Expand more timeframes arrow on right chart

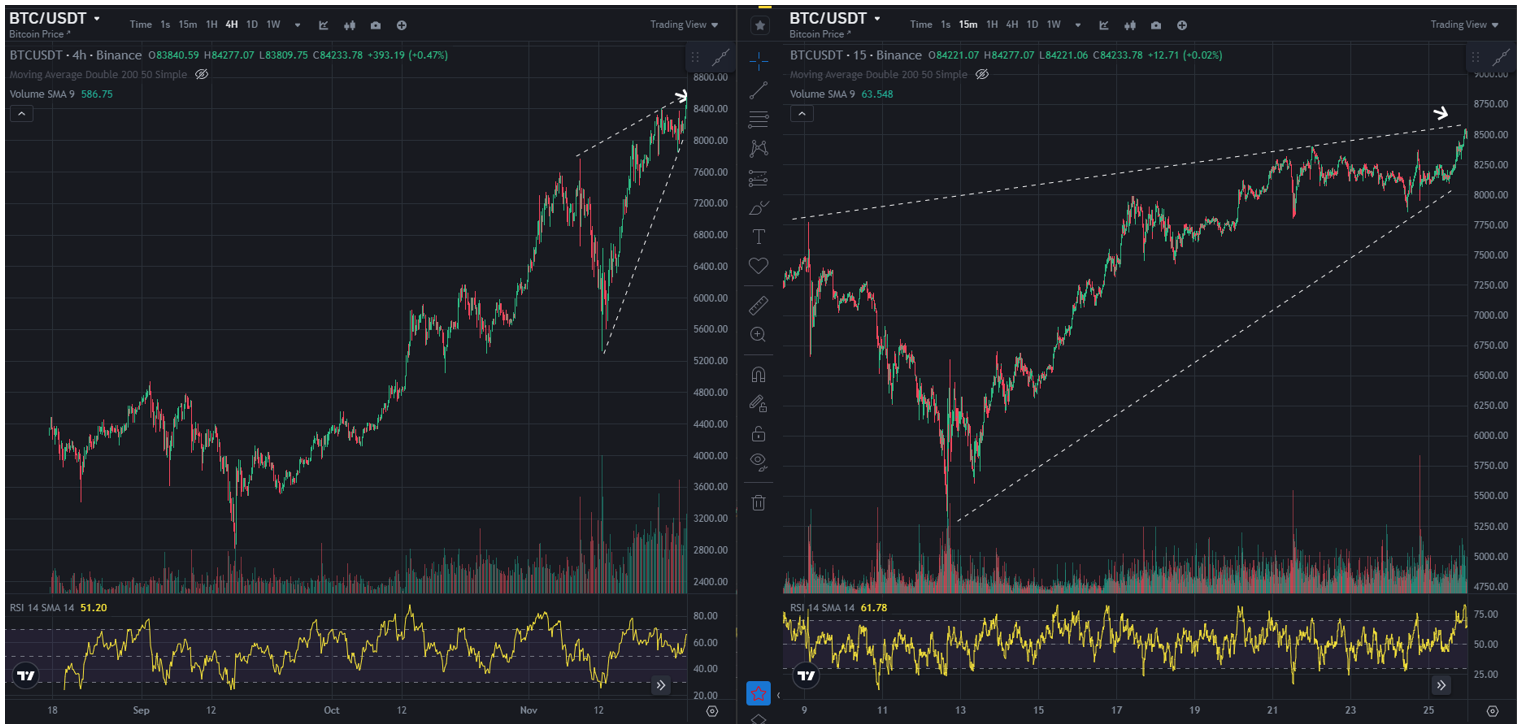tap(1079, 25)
